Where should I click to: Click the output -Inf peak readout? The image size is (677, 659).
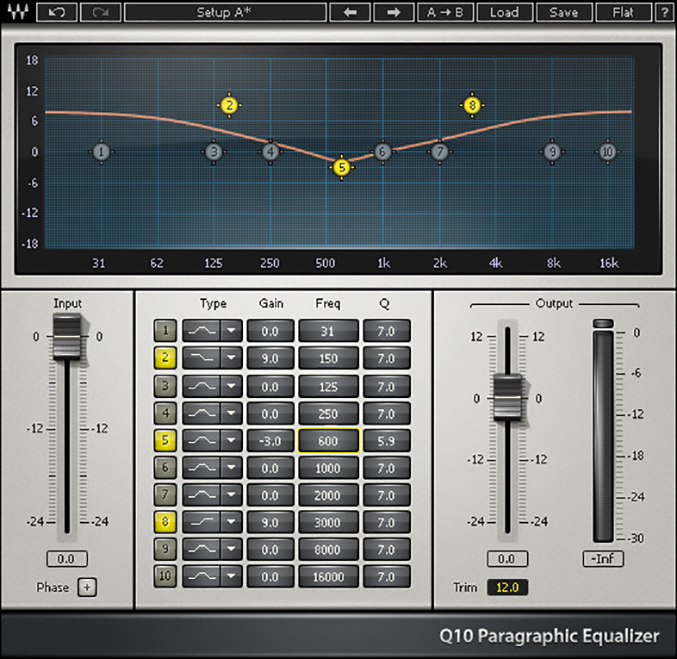(x=603, y=559)
